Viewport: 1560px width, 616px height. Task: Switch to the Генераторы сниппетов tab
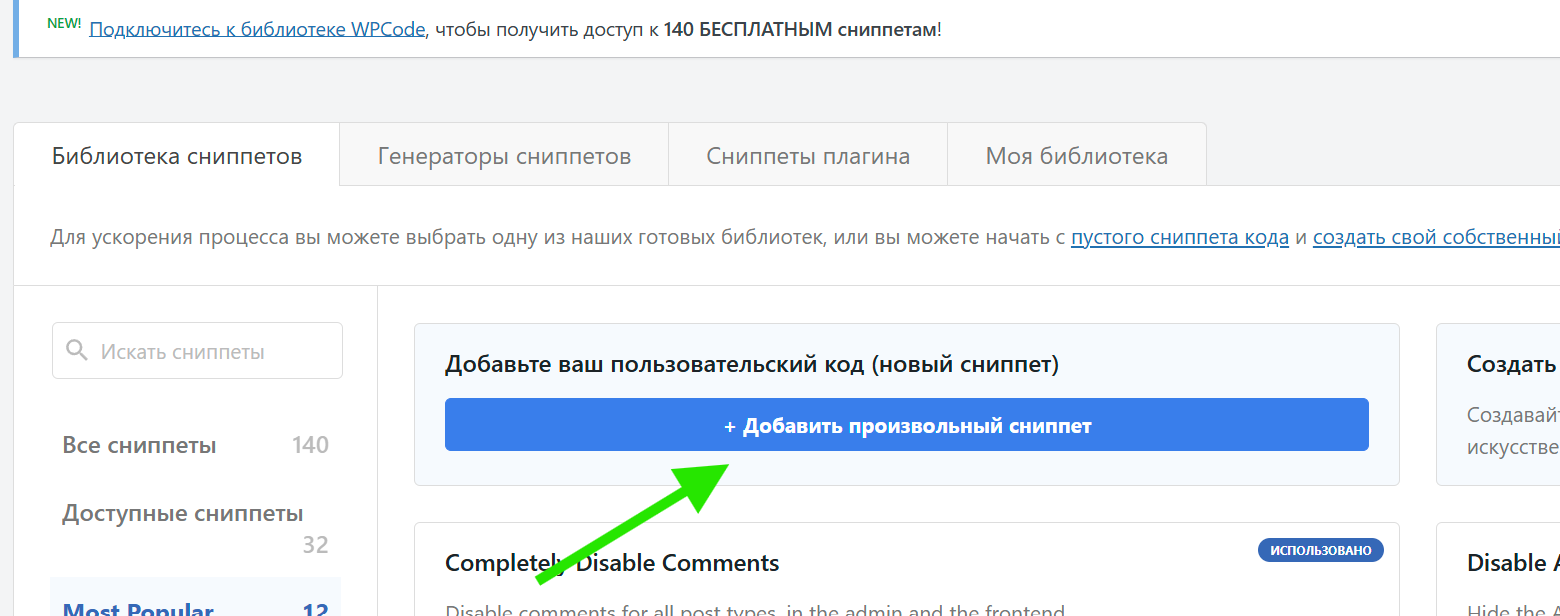tap(504, 155)
